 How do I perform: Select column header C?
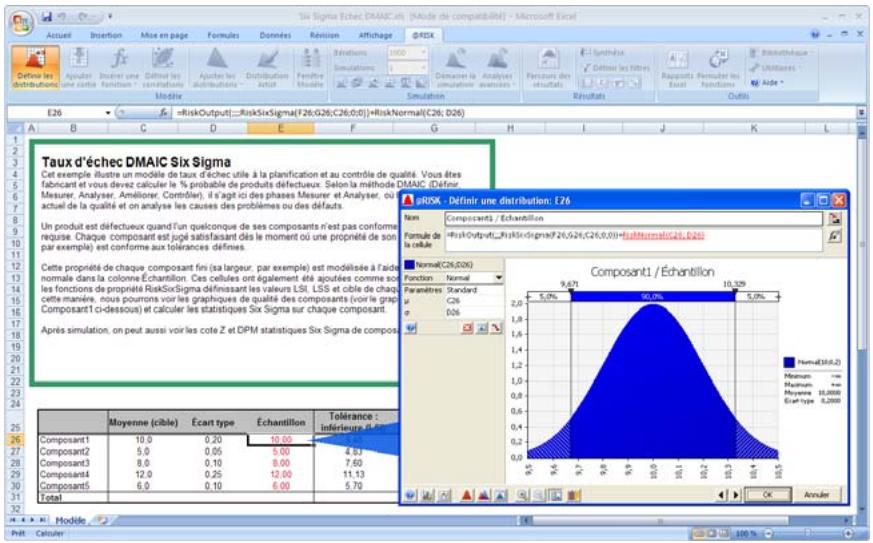tap(143, 128)
